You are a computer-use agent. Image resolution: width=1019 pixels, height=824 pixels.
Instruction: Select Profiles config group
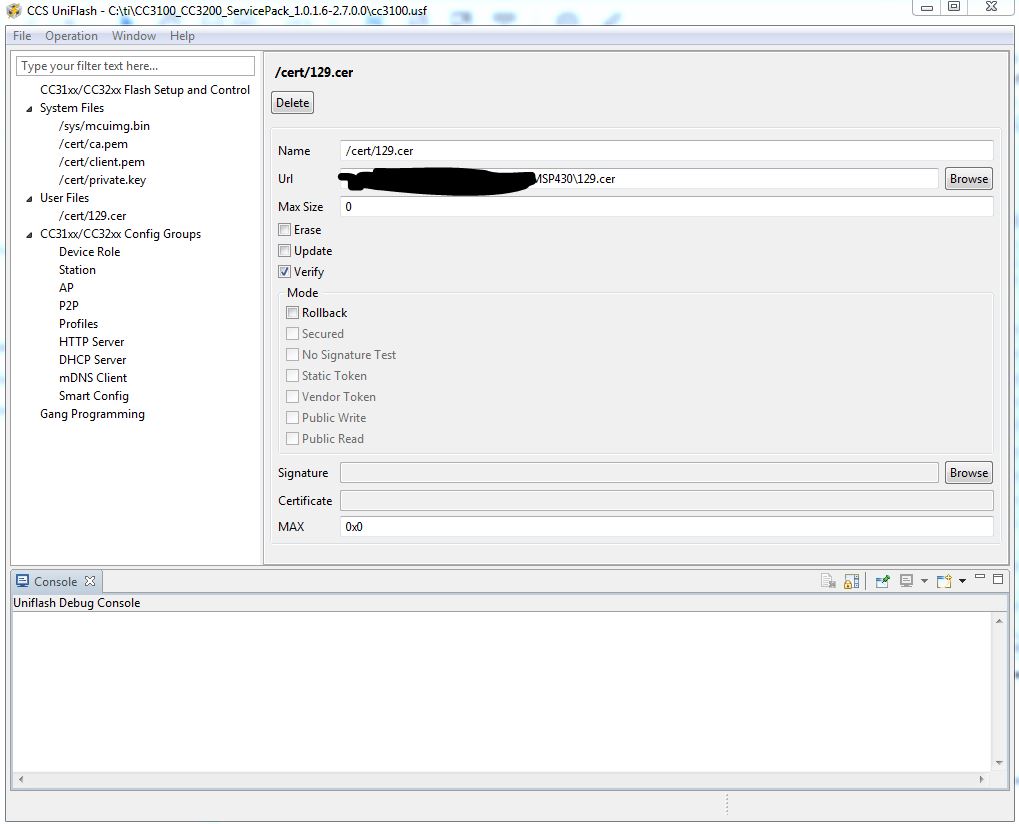click(79, 324)
